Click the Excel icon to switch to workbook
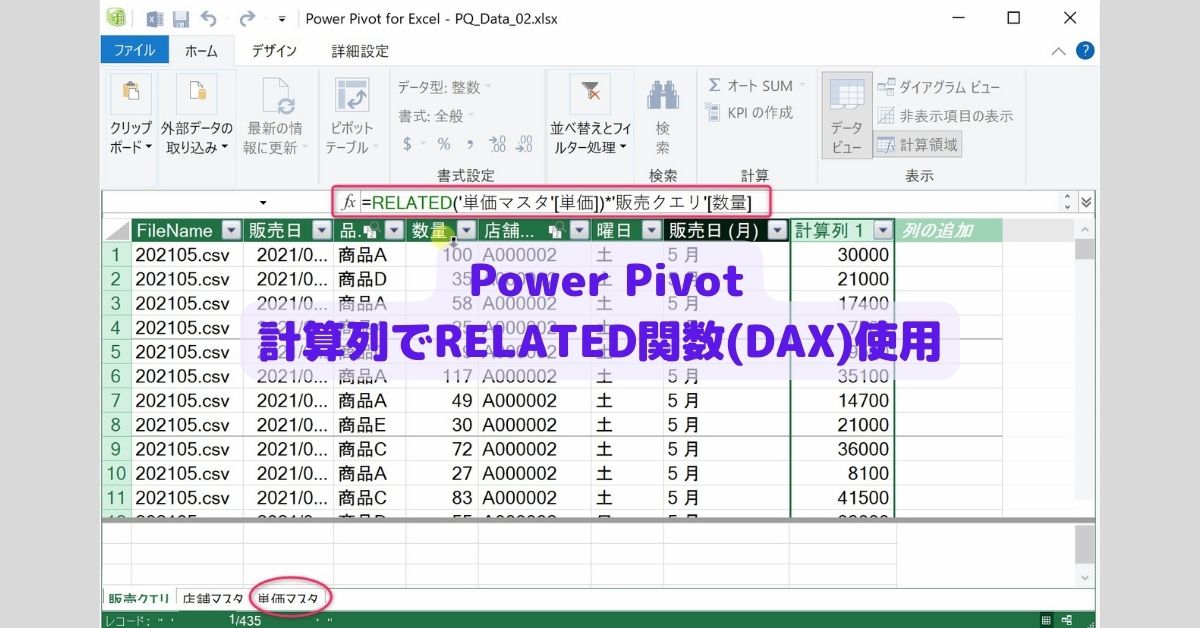1200x628 pixels. [x=155, y=18]
